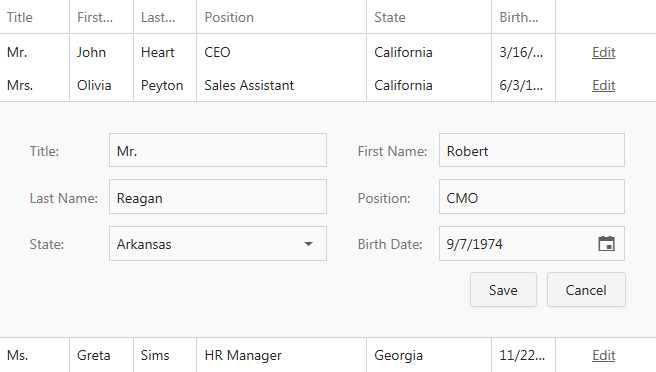656x372 pixels.
Task: Click the Birth Date text 9/7/1974
Action: [x=474, y=244]
